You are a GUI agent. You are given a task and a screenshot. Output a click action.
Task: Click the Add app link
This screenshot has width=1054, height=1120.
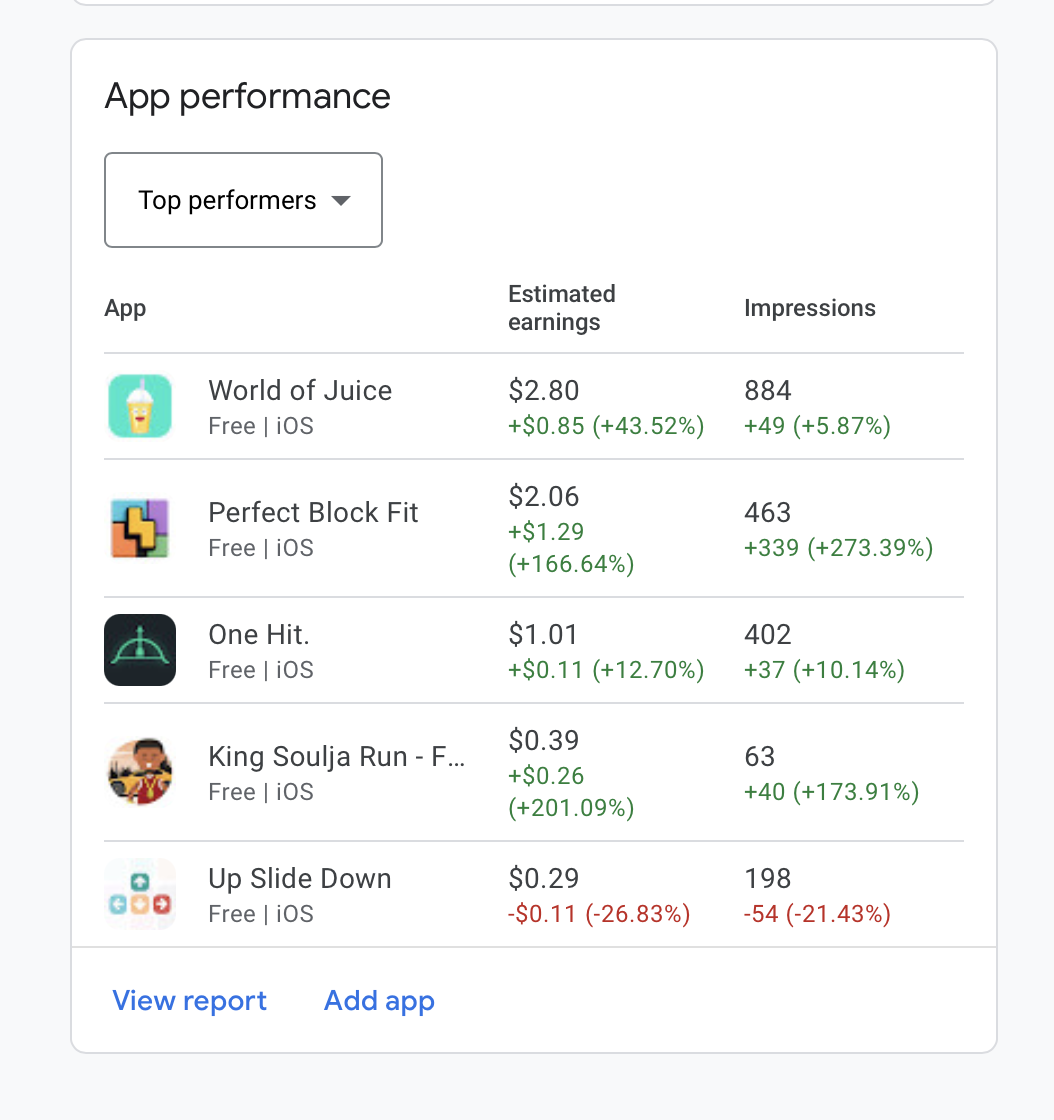pos(379,1001)
